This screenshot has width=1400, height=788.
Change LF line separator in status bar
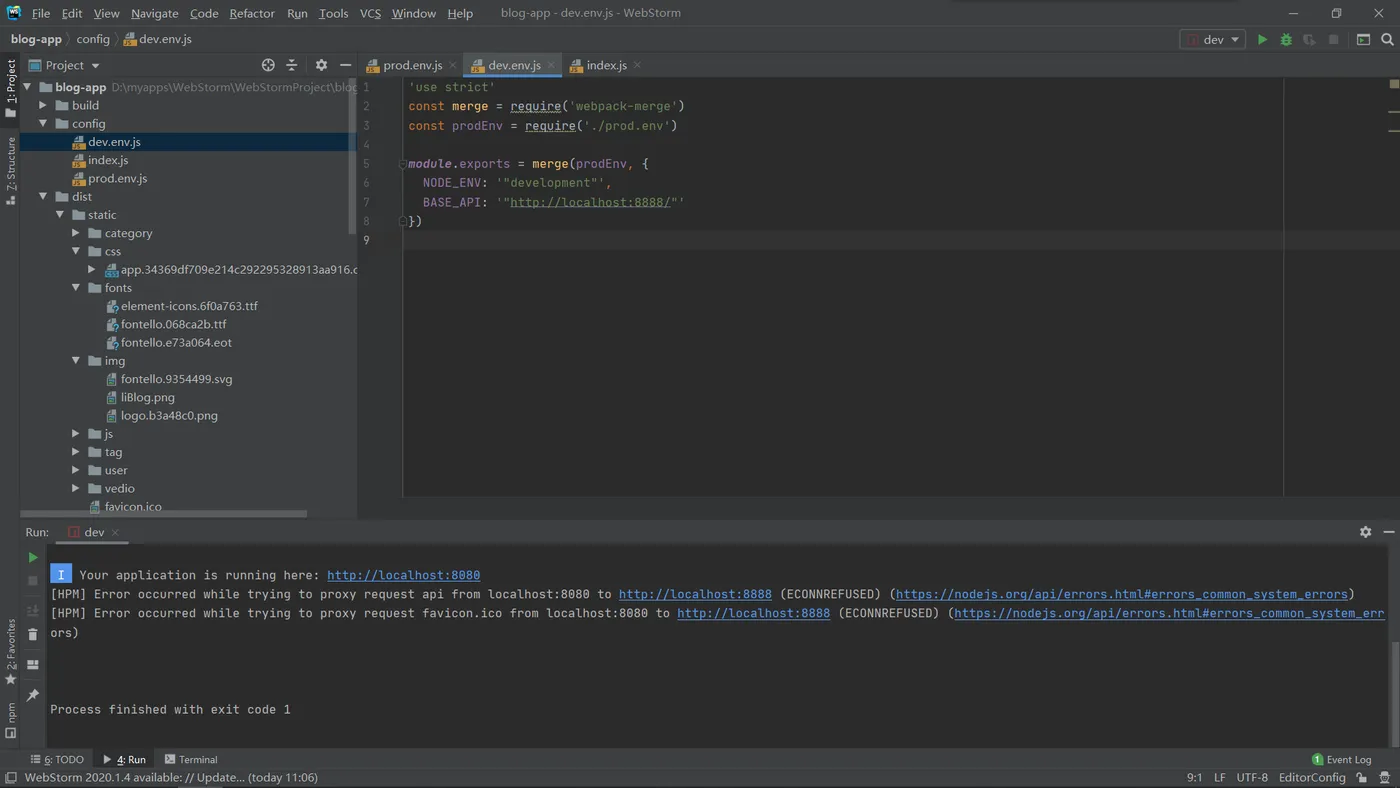tap(1220, 777)
